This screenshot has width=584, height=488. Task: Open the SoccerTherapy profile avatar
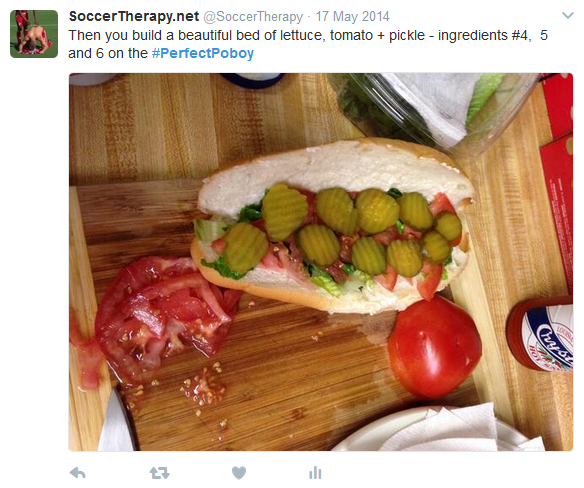coord(34,34)
